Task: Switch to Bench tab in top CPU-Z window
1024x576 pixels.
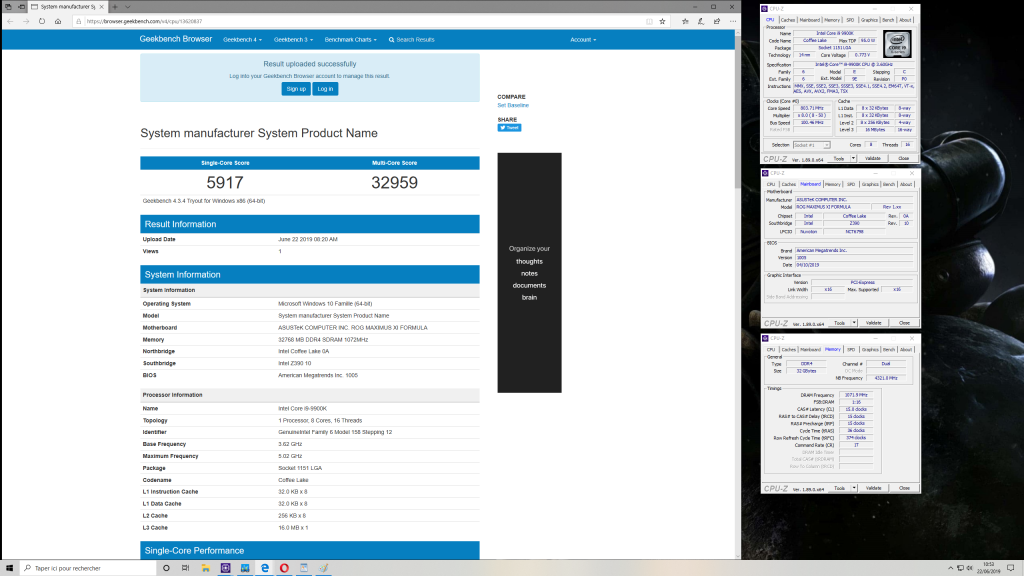Action: pyautogui.click(x=888, y=20)
